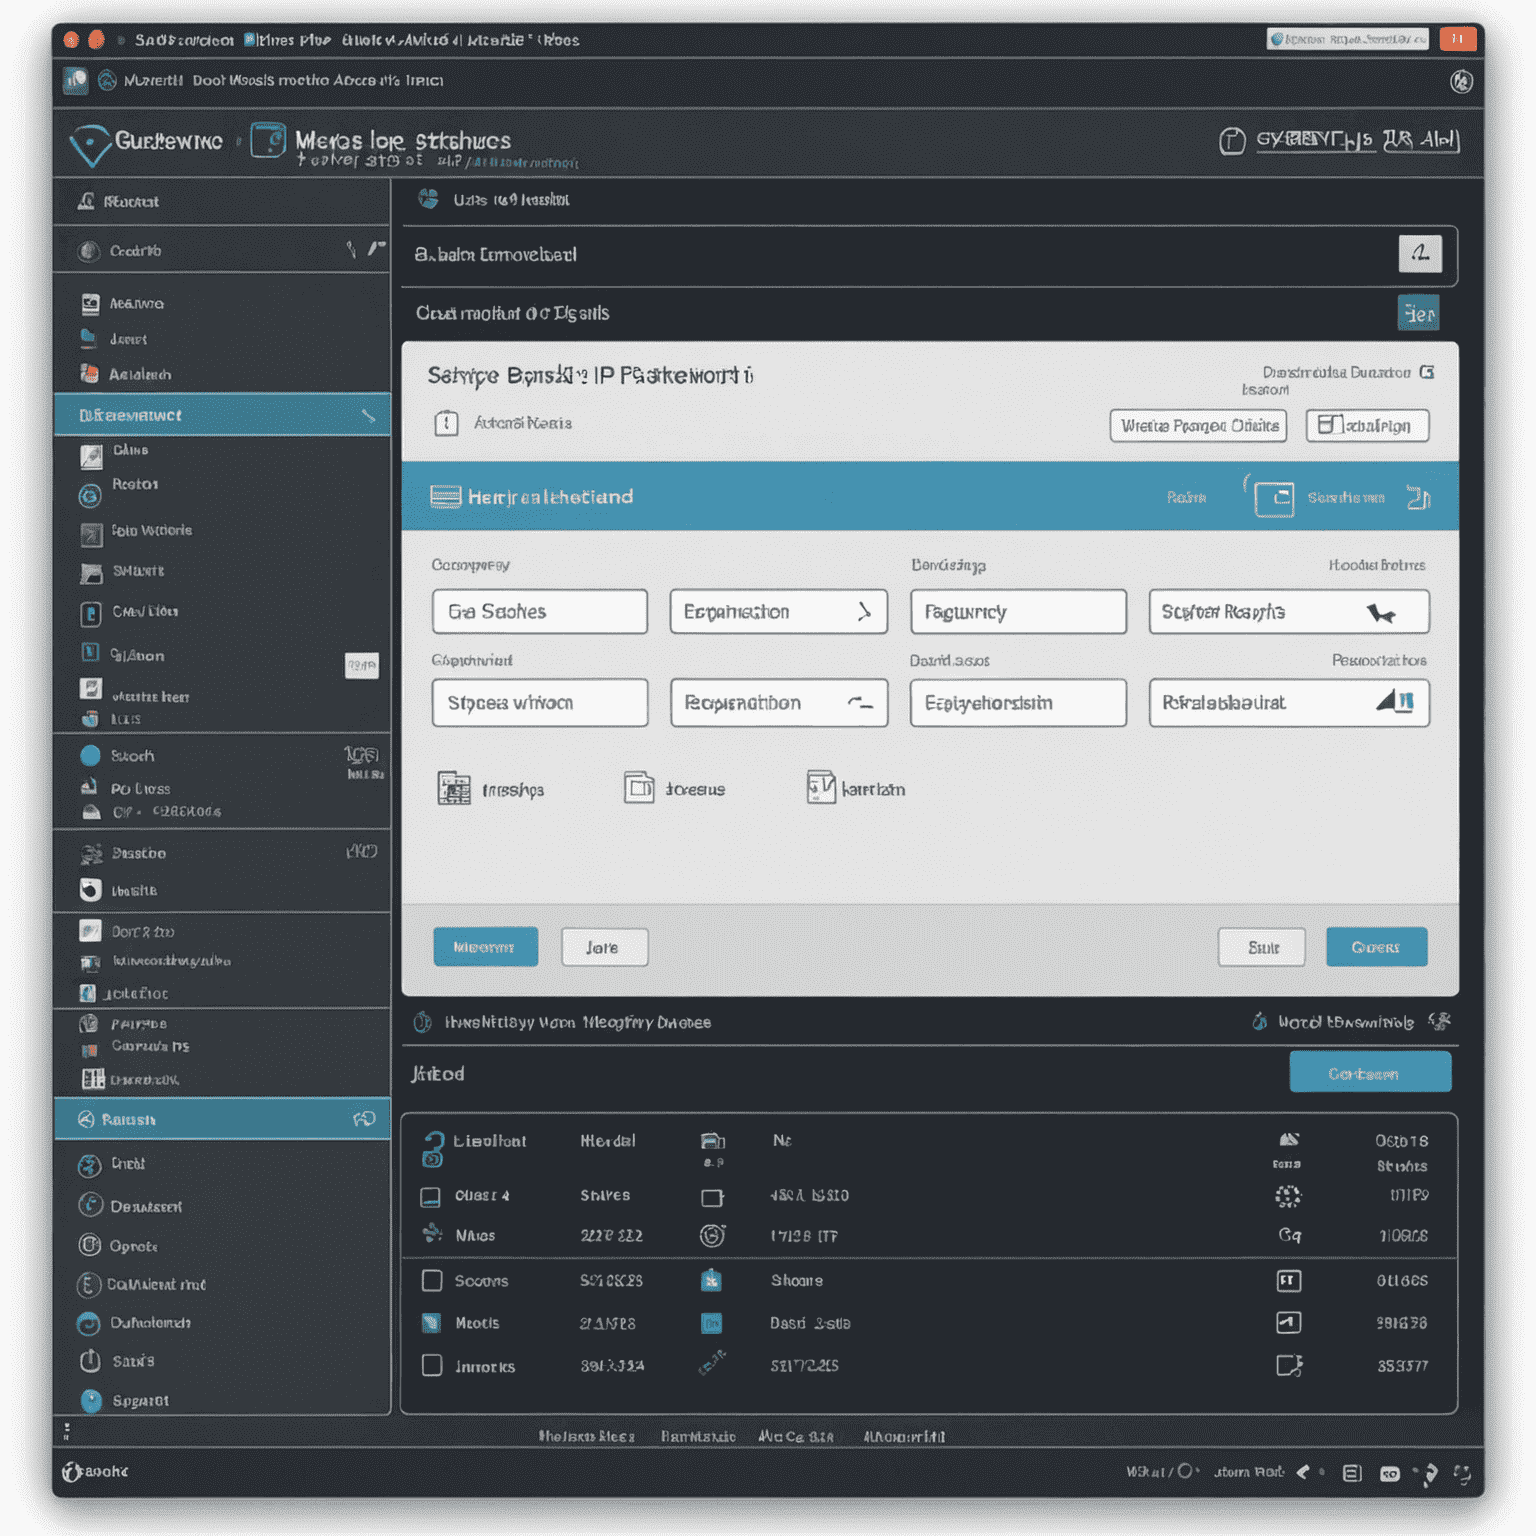Click the Iarrlam checkbox icon
This screenshot has width=1536, height=1536.
click(x=821, y=788)
